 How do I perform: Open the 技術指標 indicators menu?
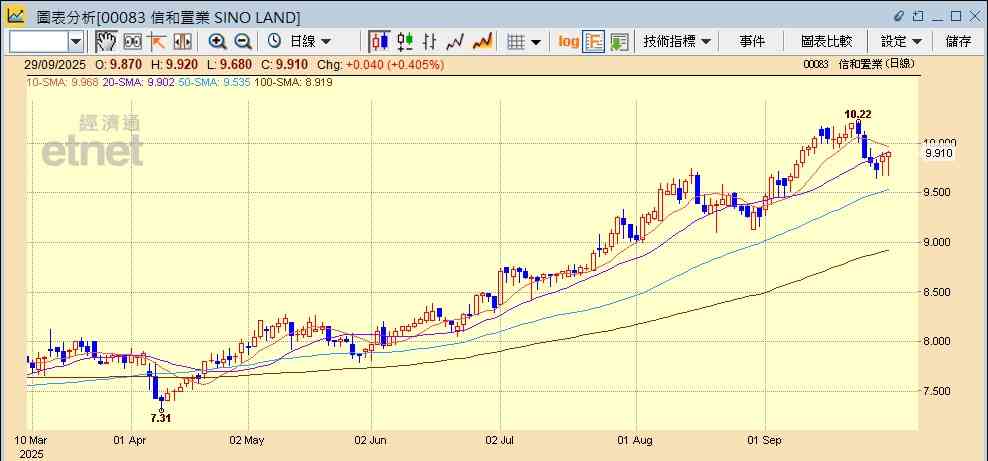tap(677, 42)
